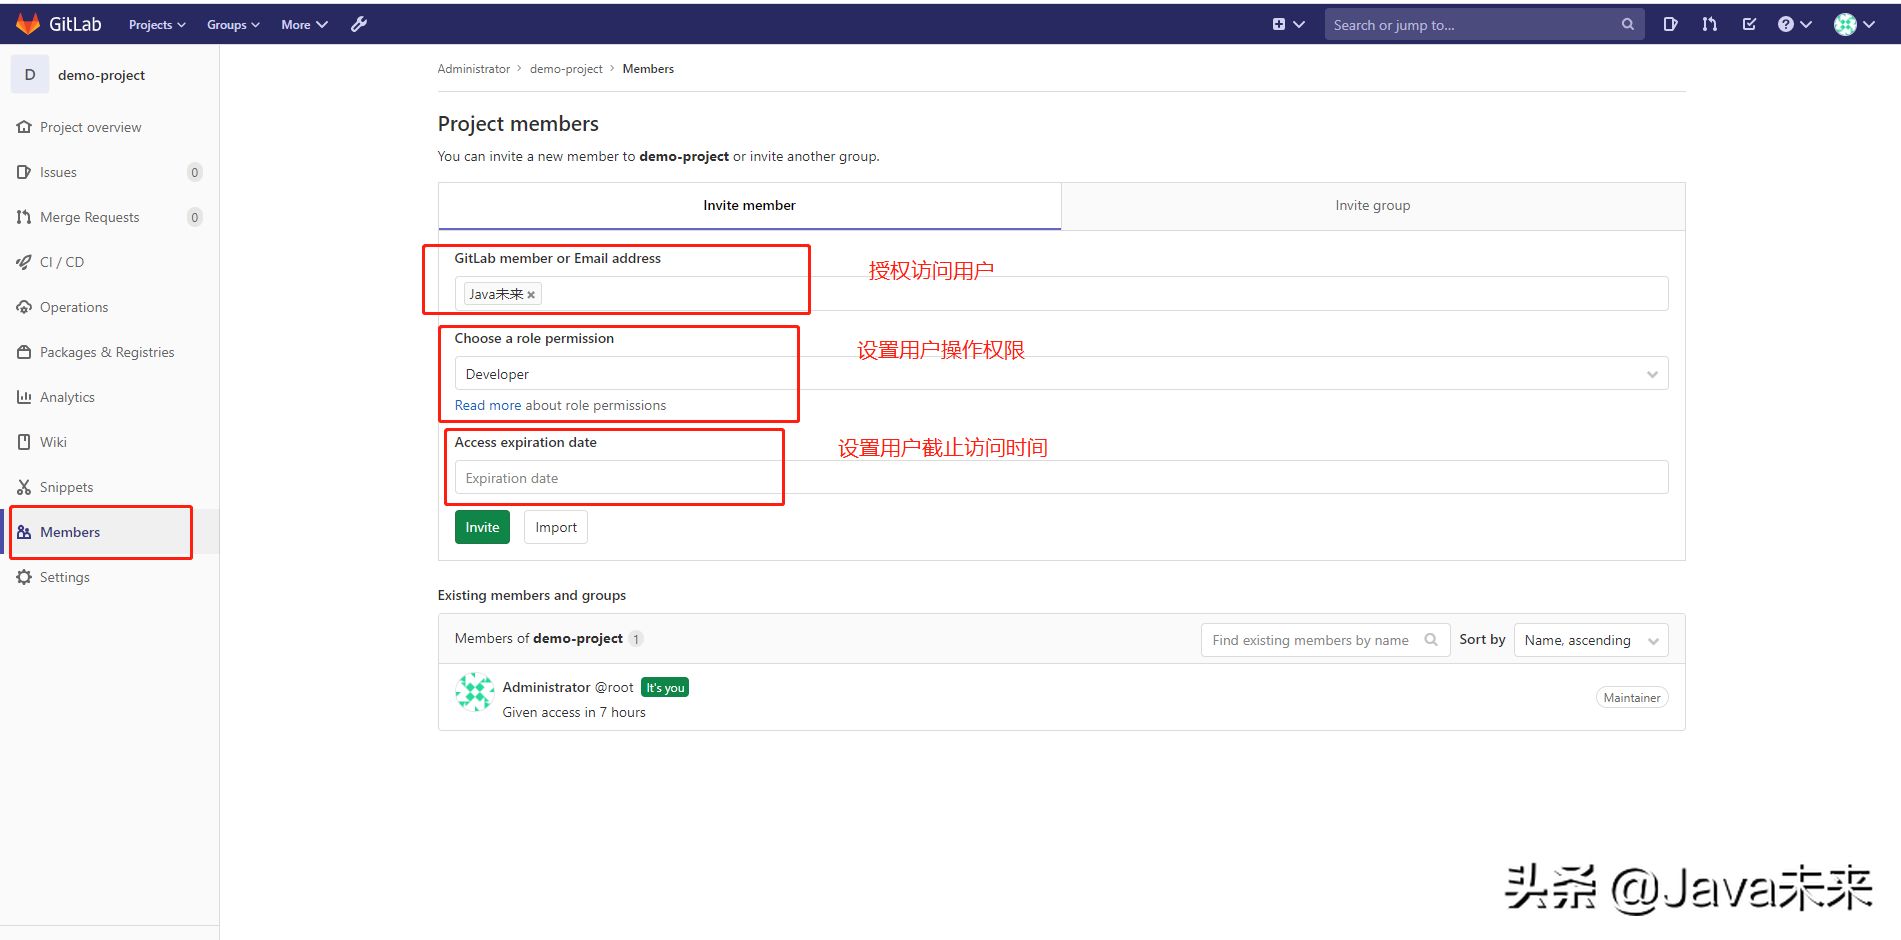Click the demo-project avatar D icon
The width and height of the screenshot is (1901, 940).
click(x=30, y=75)
